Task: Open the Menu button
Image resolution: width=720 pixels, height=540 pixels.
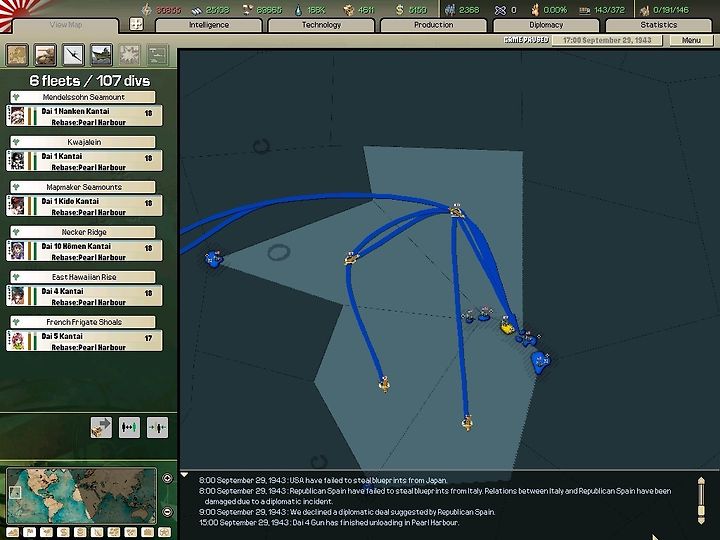Action: [x=691, y=40]
